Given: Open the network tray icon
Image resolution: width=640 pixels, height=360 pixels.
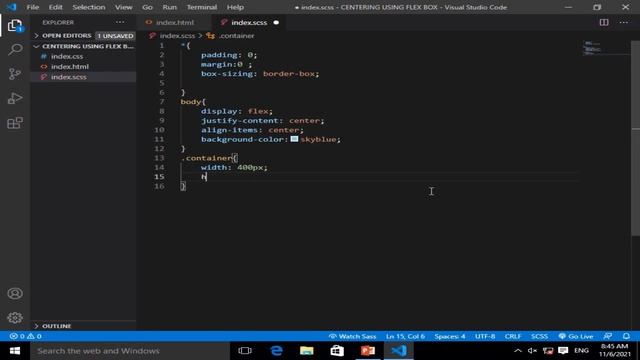Looking at the screenshot, I should pos(548,351).
